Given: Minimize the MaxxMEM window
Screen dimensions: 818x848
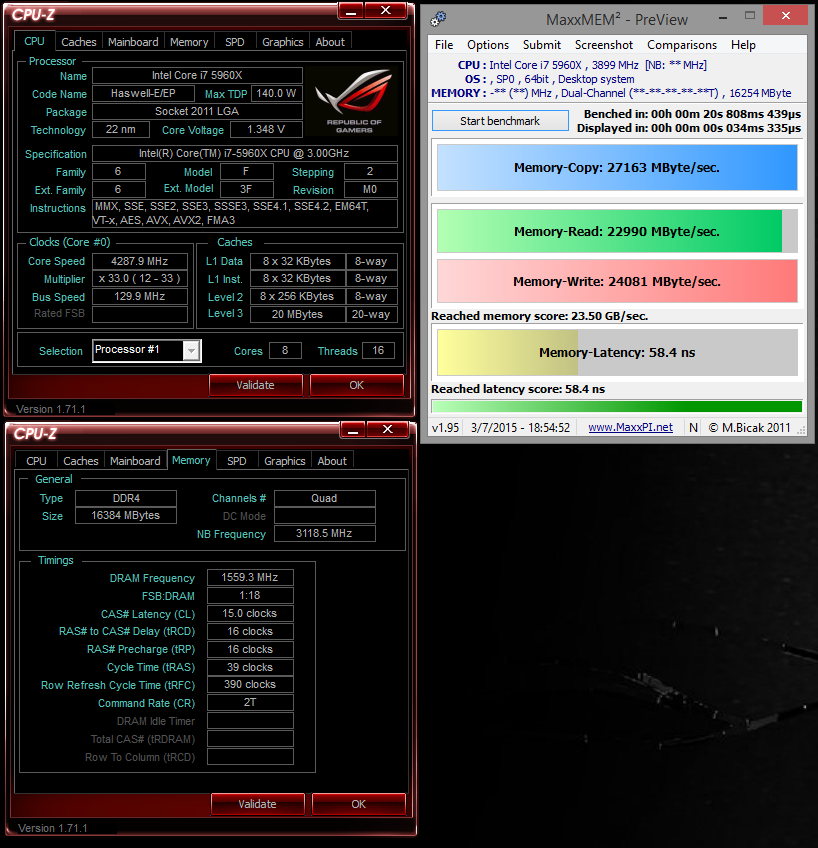Looking at the screenshot, I should [x=723, y=17].
